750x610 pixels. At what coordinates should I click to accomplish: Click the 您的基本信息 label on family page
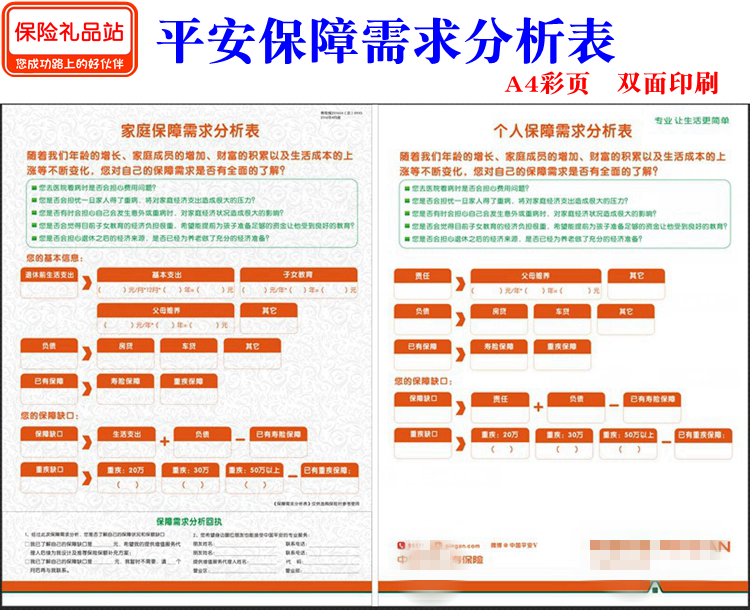(55, 258)
